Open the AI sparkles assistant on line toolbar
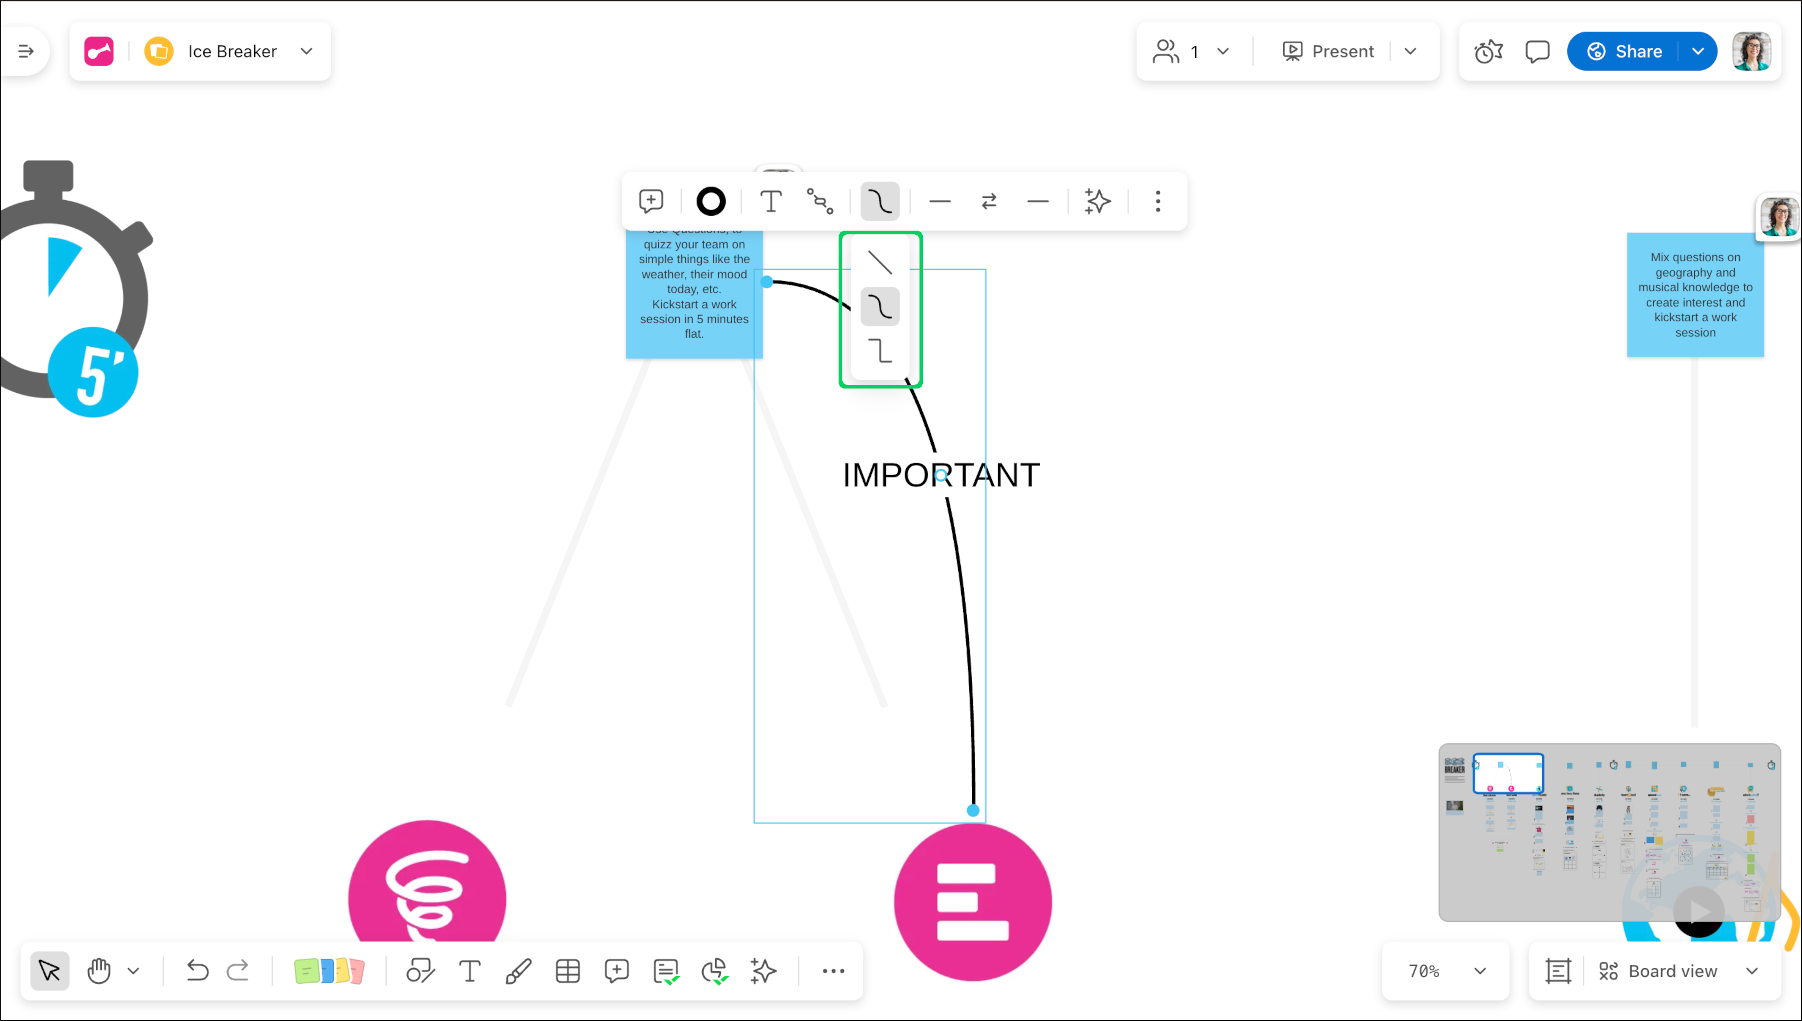Viewport: 1802px width, 1021px height. pos(1097,201)
